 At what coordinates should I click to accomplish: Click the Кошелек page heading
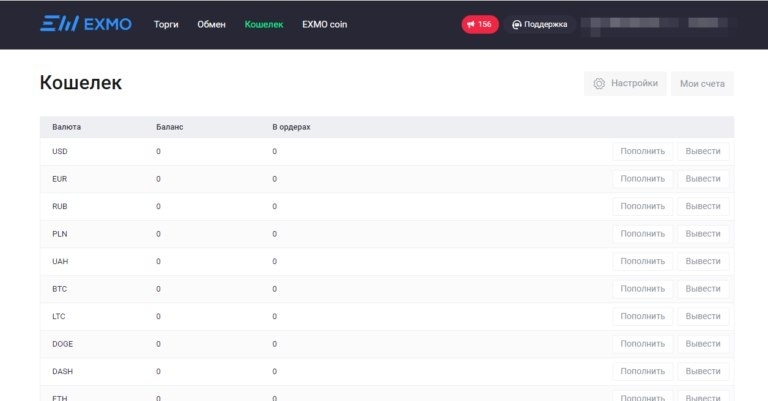[81, 83]
